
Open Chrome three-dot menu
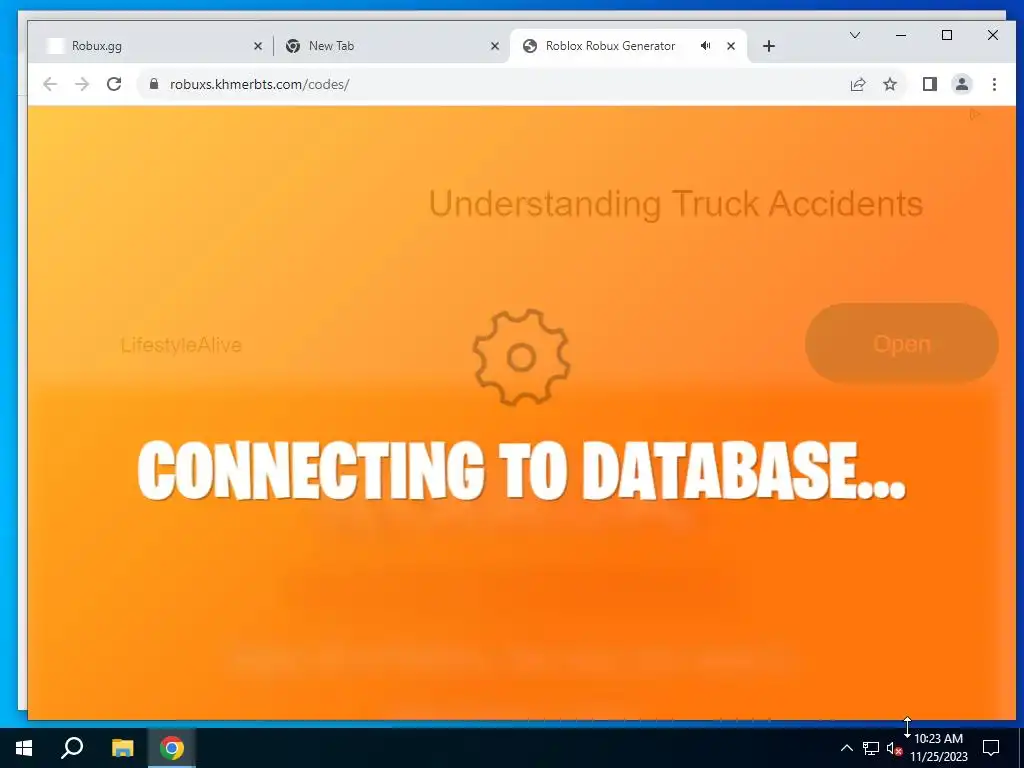pos(994,84)
